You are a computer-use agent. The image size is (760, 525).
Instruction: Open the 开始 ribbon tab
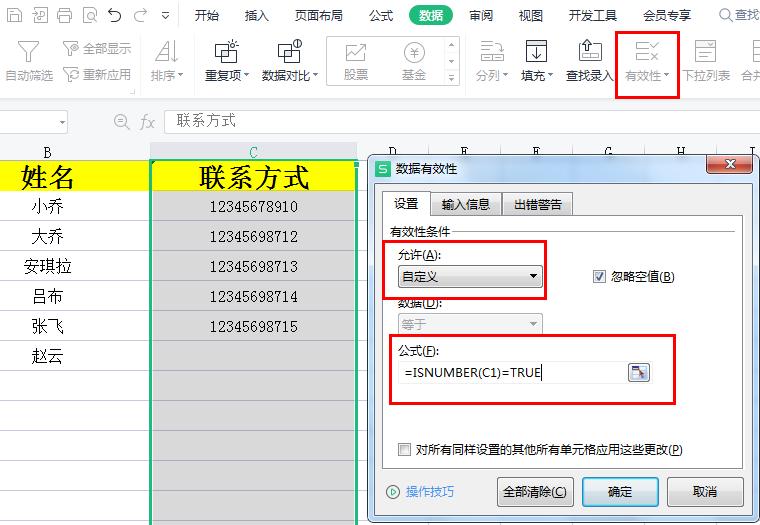pos(207,16)
